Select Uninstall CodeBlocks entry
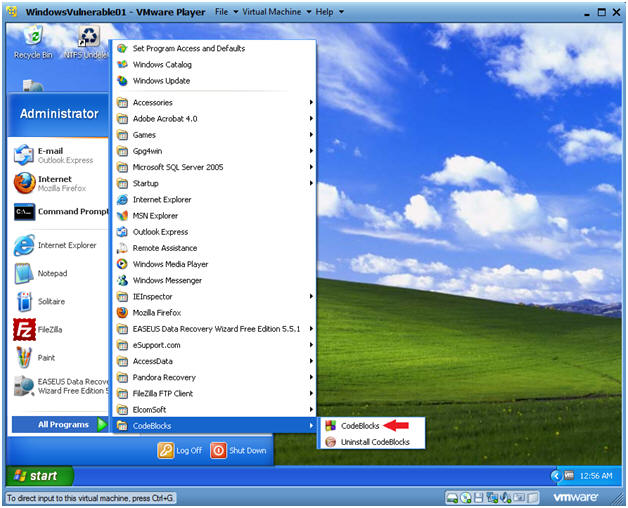This screenshot has height=508, width=628. click(x=375, y=442)
